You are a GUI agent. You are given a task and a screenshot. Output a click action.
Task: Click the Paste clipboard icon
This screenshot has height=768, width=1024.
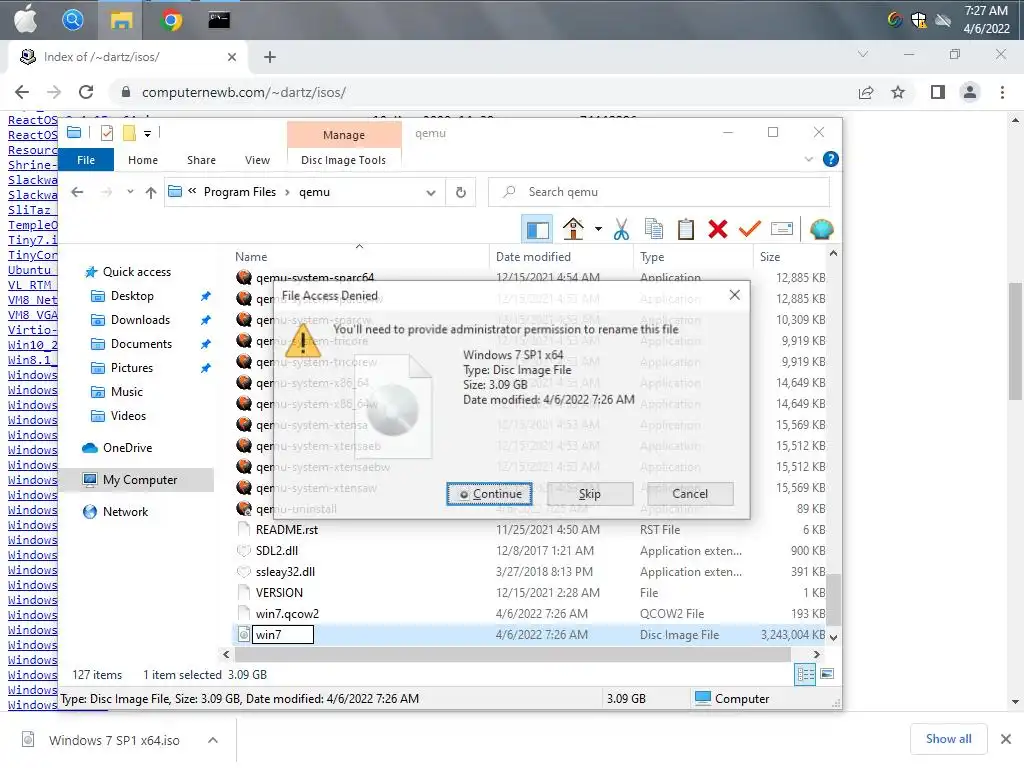click(x=686, y=229)
